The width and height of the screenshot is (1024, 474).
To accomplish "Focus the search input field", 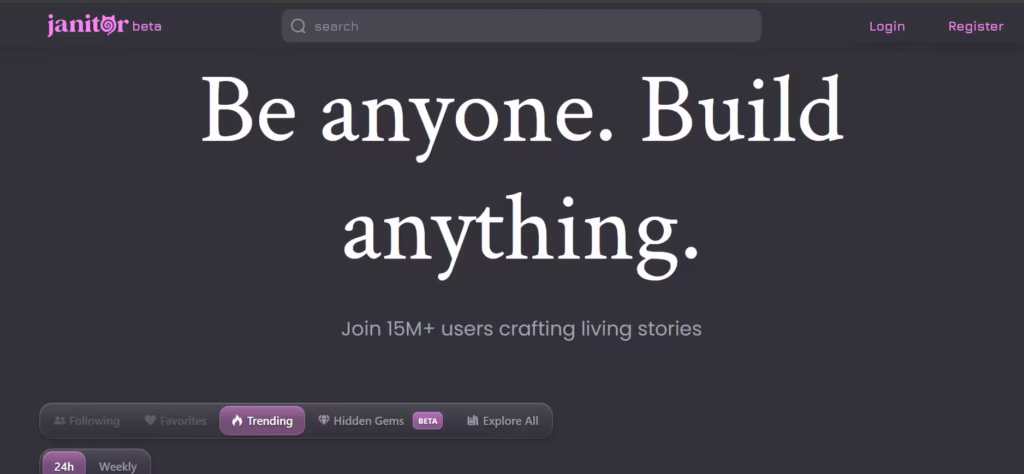I will (530, 26).
